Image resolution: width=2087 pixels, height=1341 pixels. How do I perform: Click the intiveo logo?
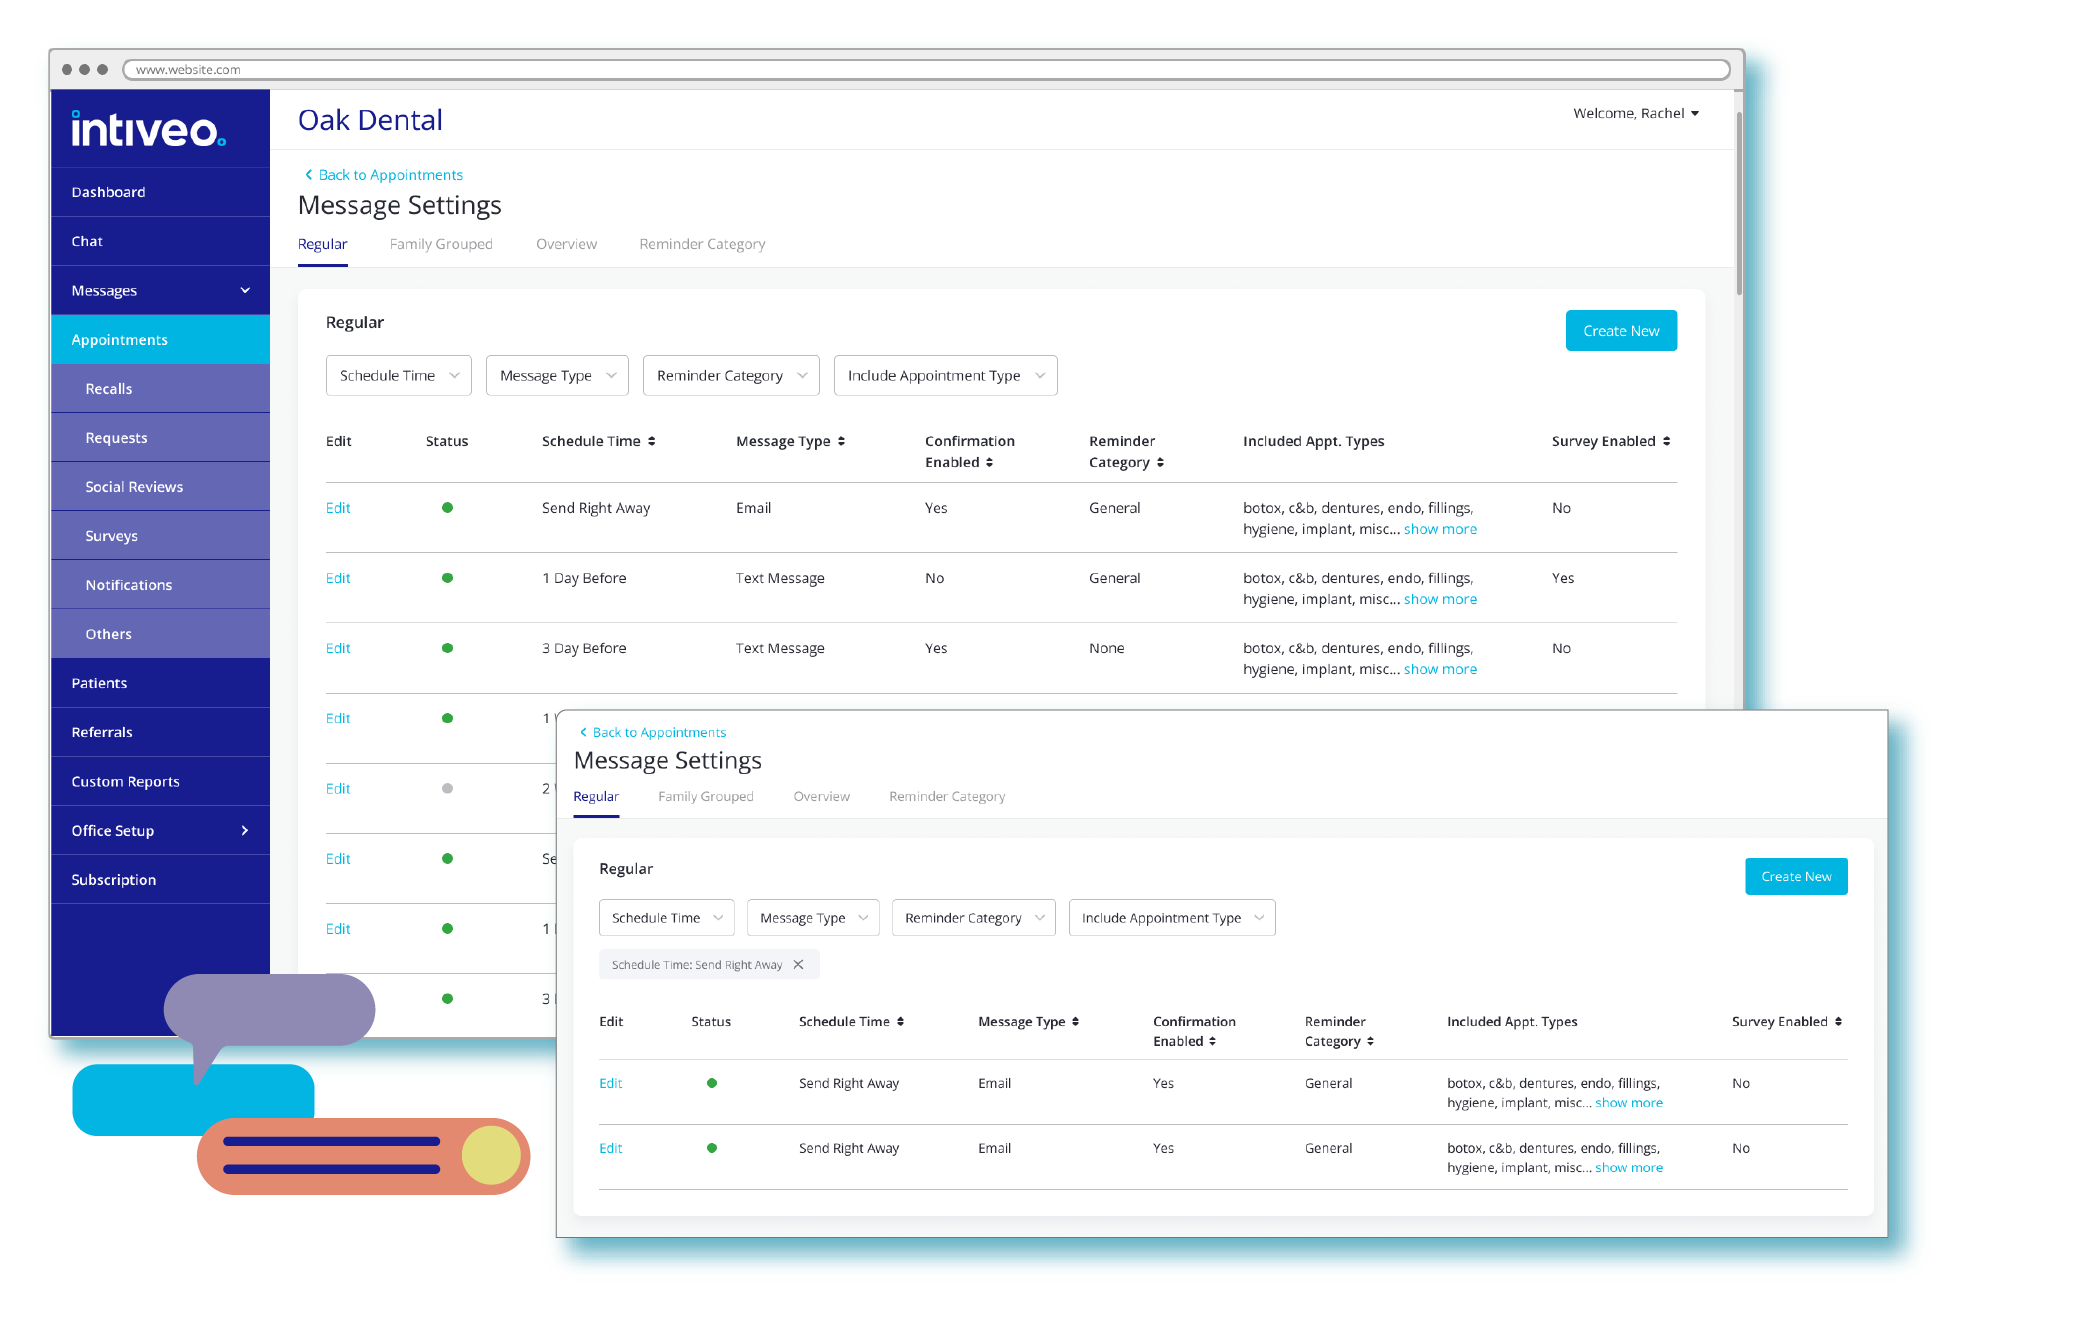tap(148, 130)
